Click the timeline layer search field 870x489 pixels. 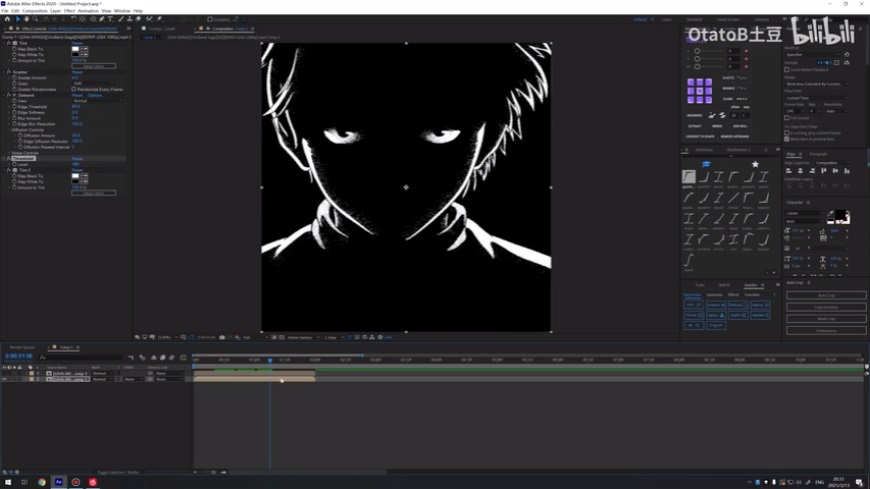coord(81,357)
